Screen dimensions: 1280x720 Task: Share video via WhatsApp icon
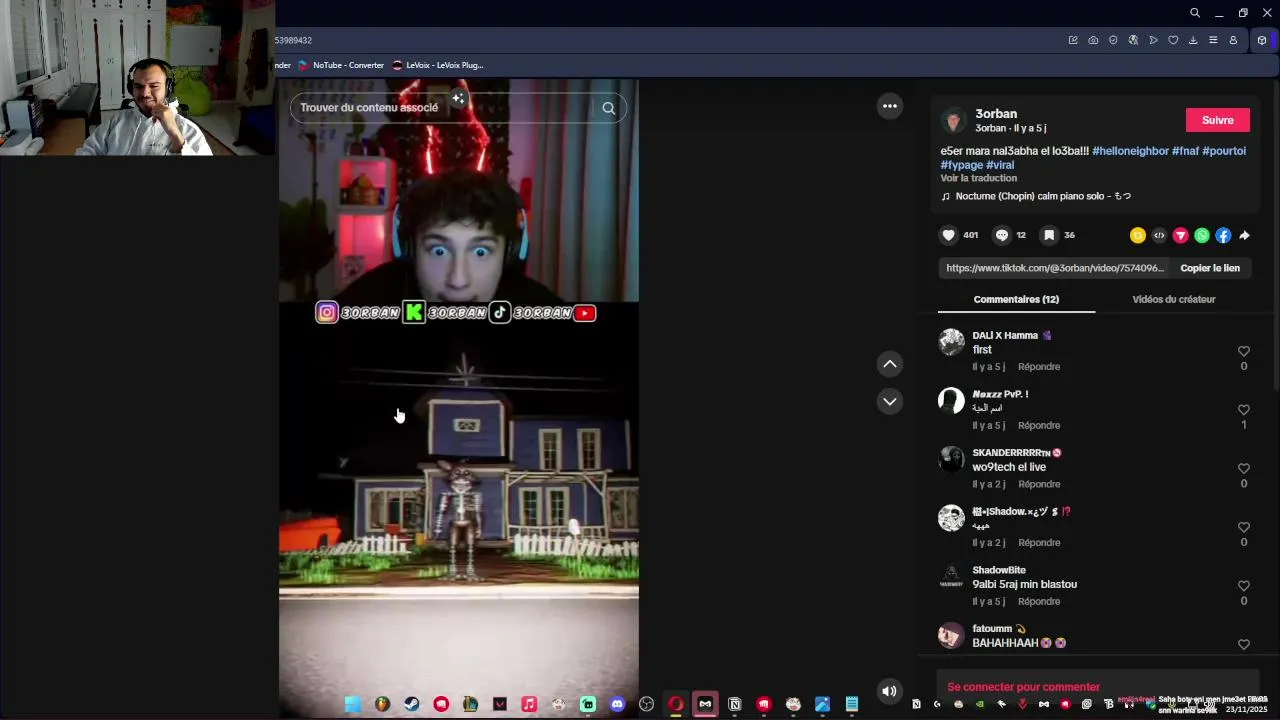coord(1202,236)
